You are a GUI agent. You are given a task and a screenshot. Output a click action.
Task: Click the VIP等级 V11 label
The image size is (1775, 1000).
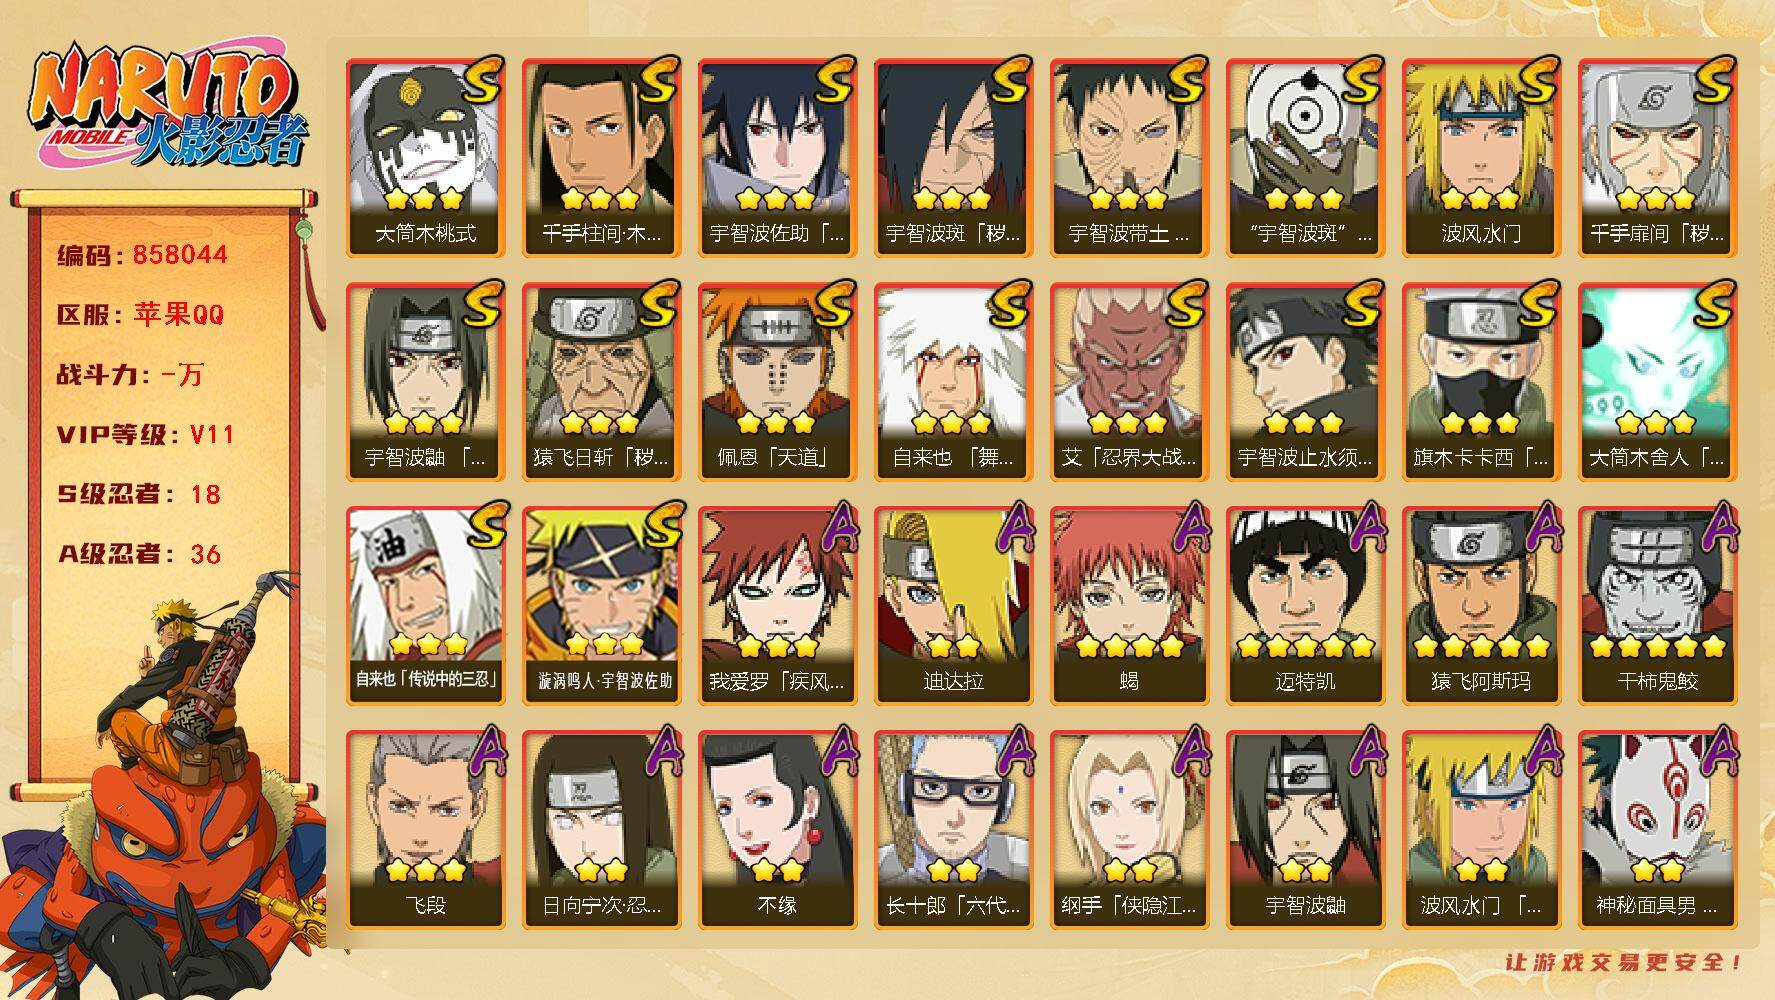click(x=146, y=434)
